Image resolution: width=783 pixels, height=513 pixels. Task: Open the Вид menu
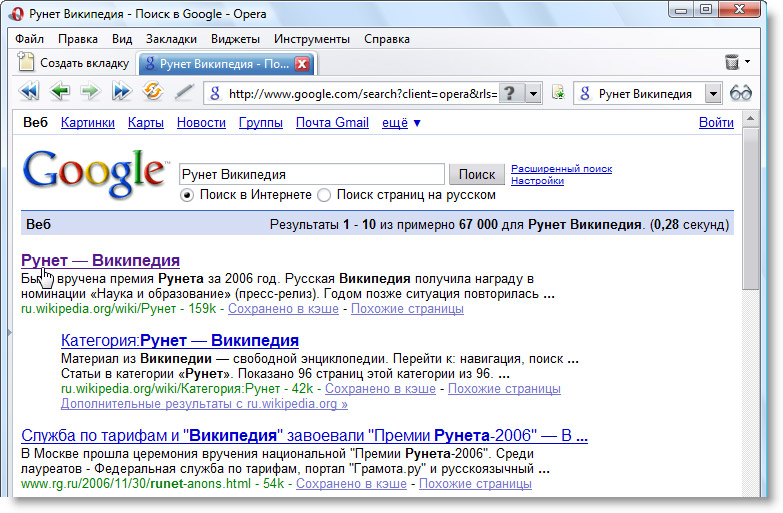pyautogui.click(x=122, y=39)
